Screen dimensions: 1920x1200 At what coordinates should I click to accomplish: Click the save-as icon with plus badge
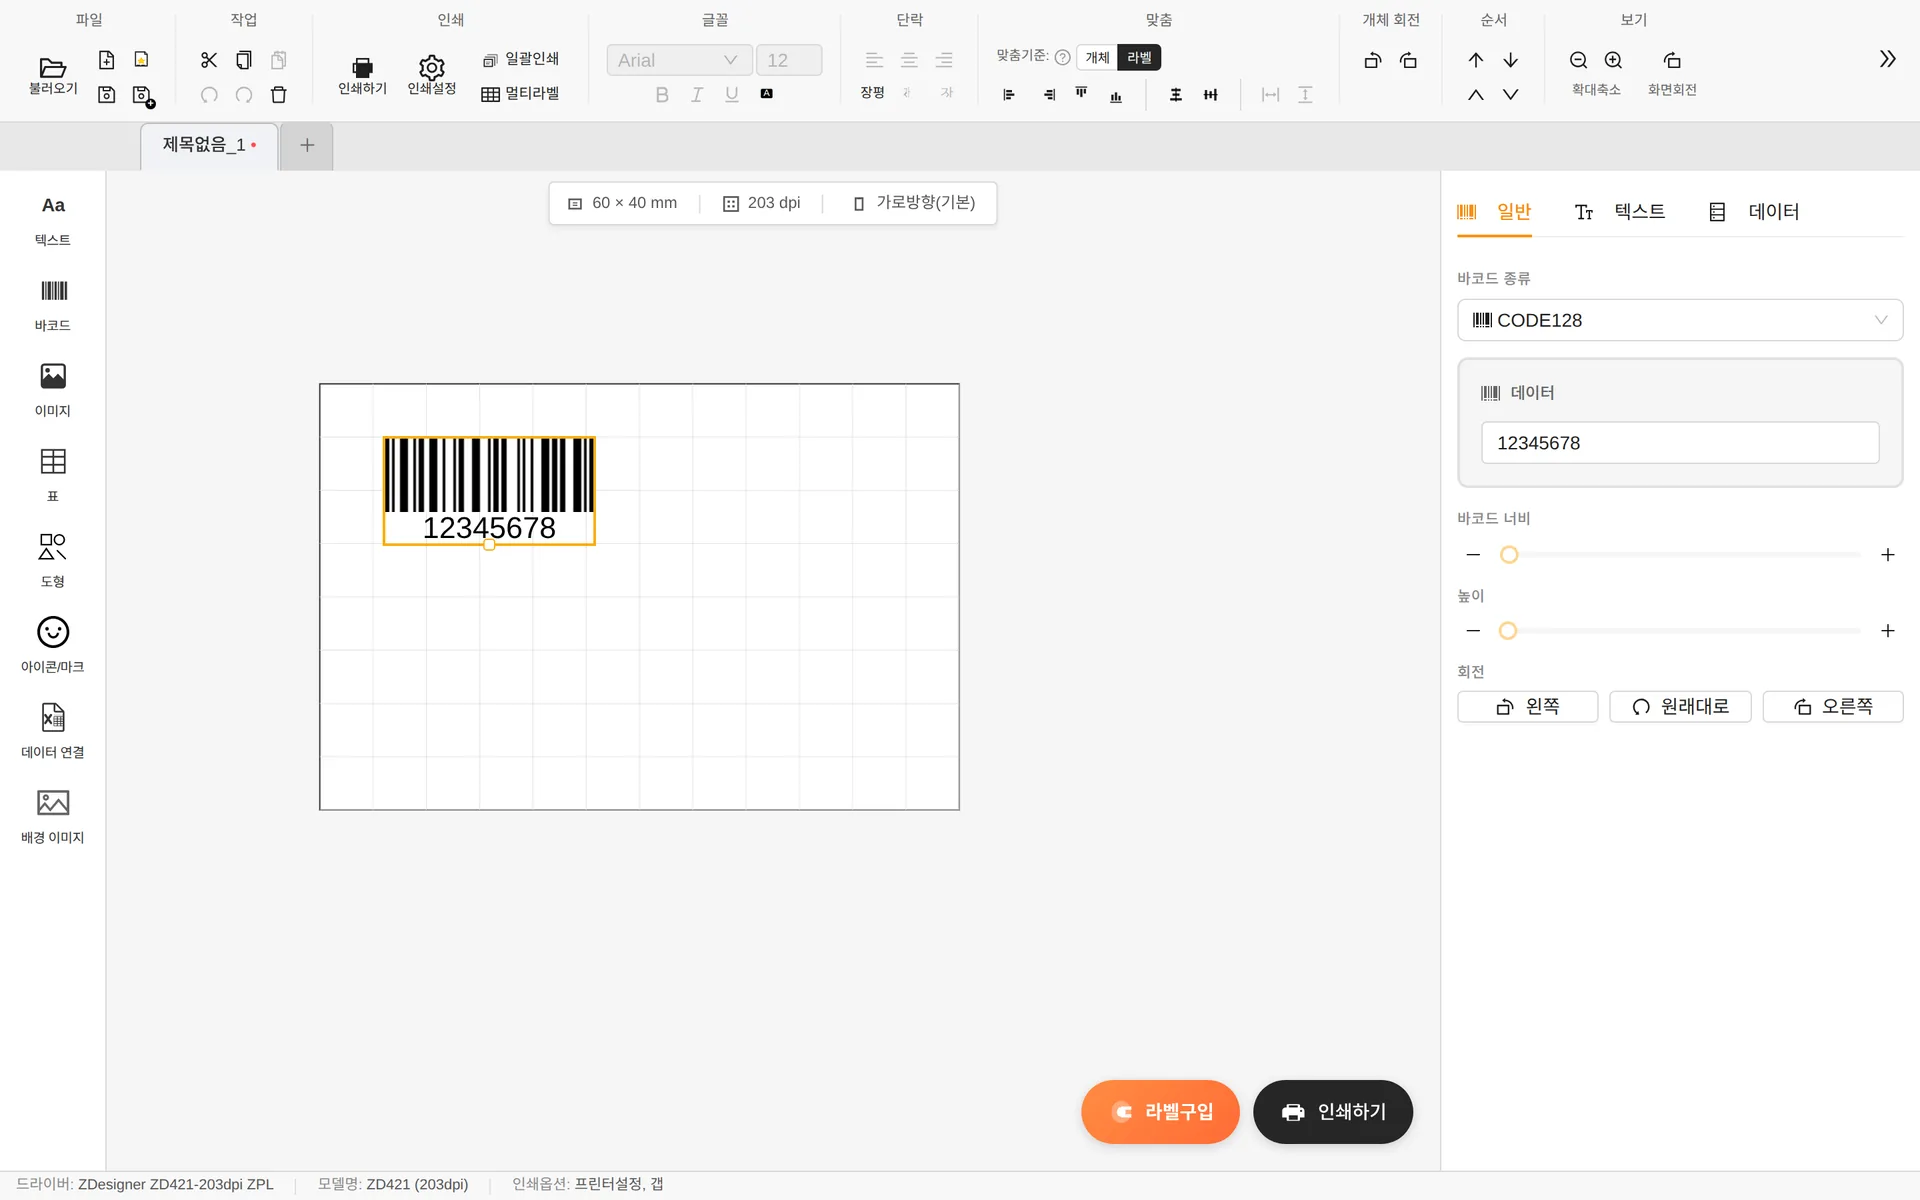point(143,96)
